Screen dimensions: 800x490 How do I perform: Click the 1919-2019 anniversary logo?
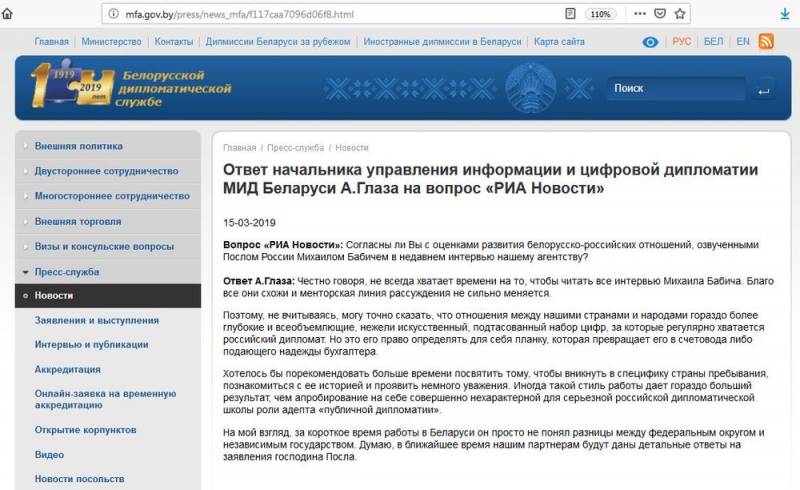coord(73,83)
